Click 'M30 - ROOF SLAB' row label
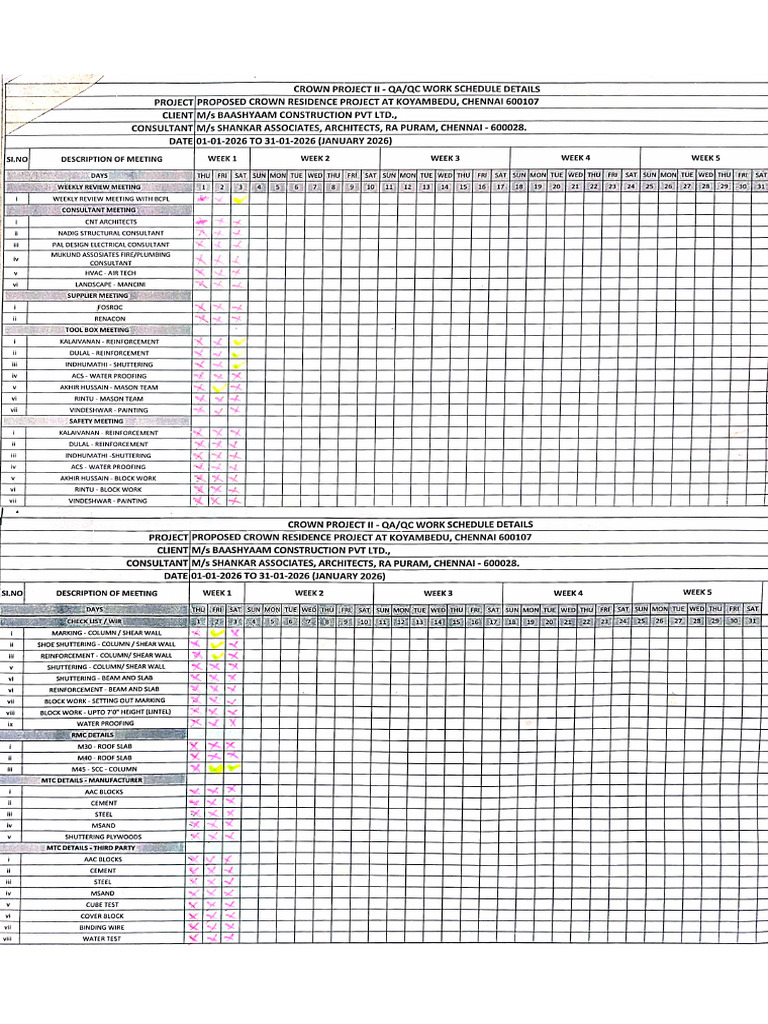The width and height of the screenshot is (768, 1024). click(104, 746)
